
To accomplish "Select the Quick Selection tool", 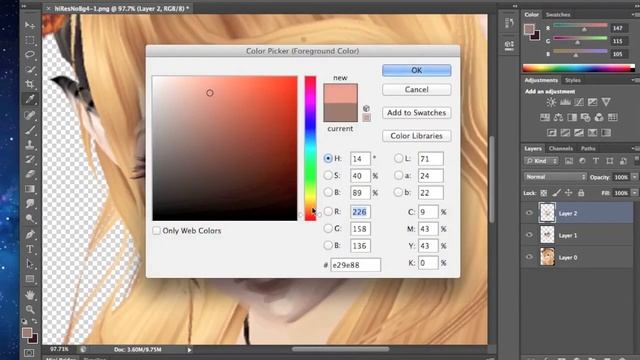I will [30, 69].
